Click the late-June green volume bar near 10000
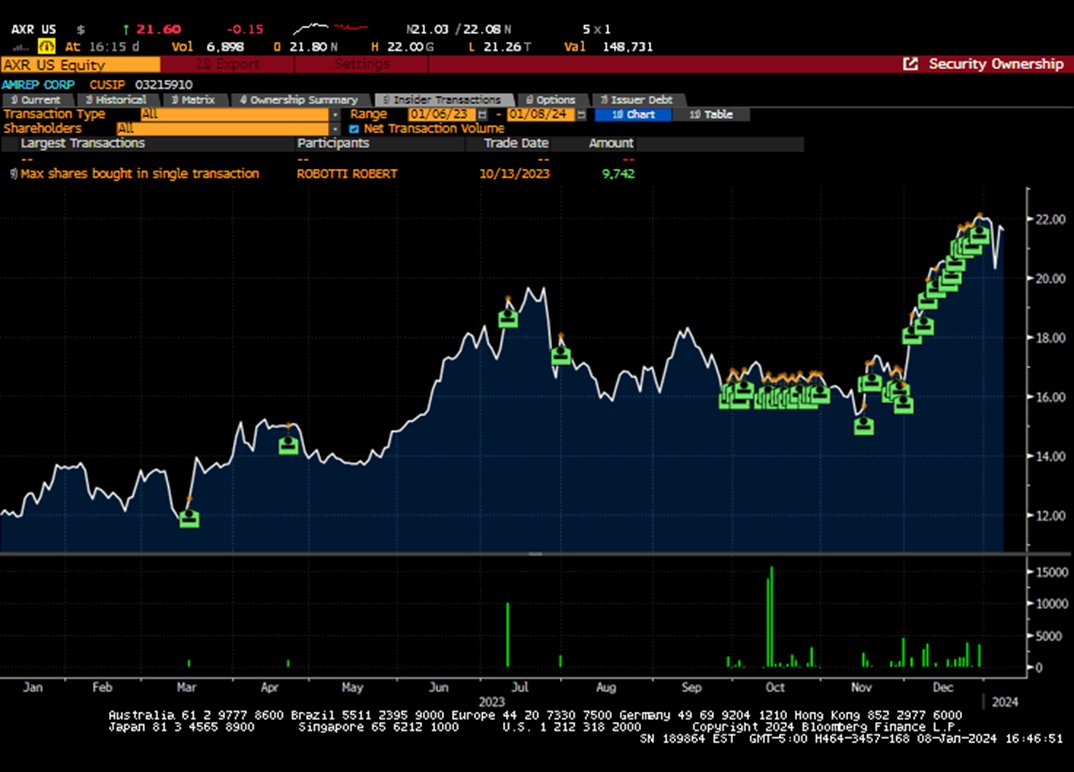Image resolution: width=1074 pixels, height=772 pixels. click(508, 635)
